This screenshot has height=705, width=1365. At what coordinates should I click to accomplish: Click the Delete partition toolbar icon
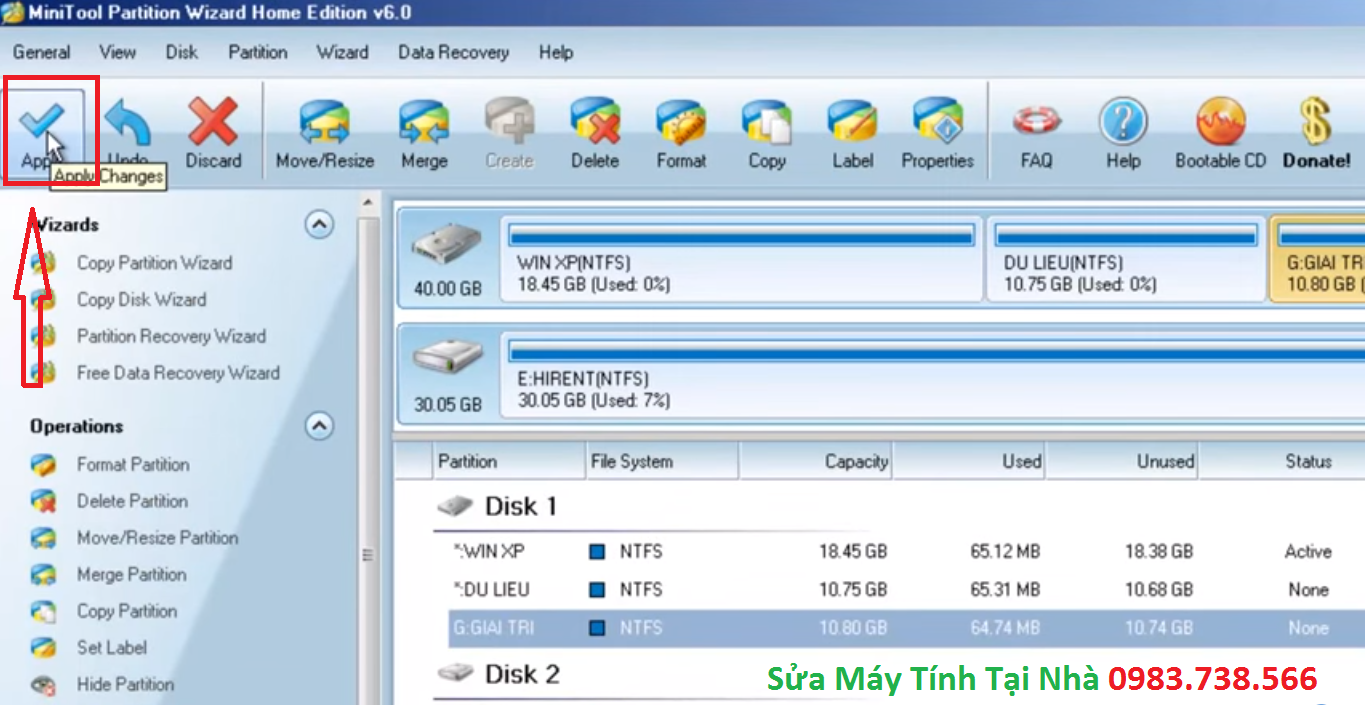(x=595, y=122)
